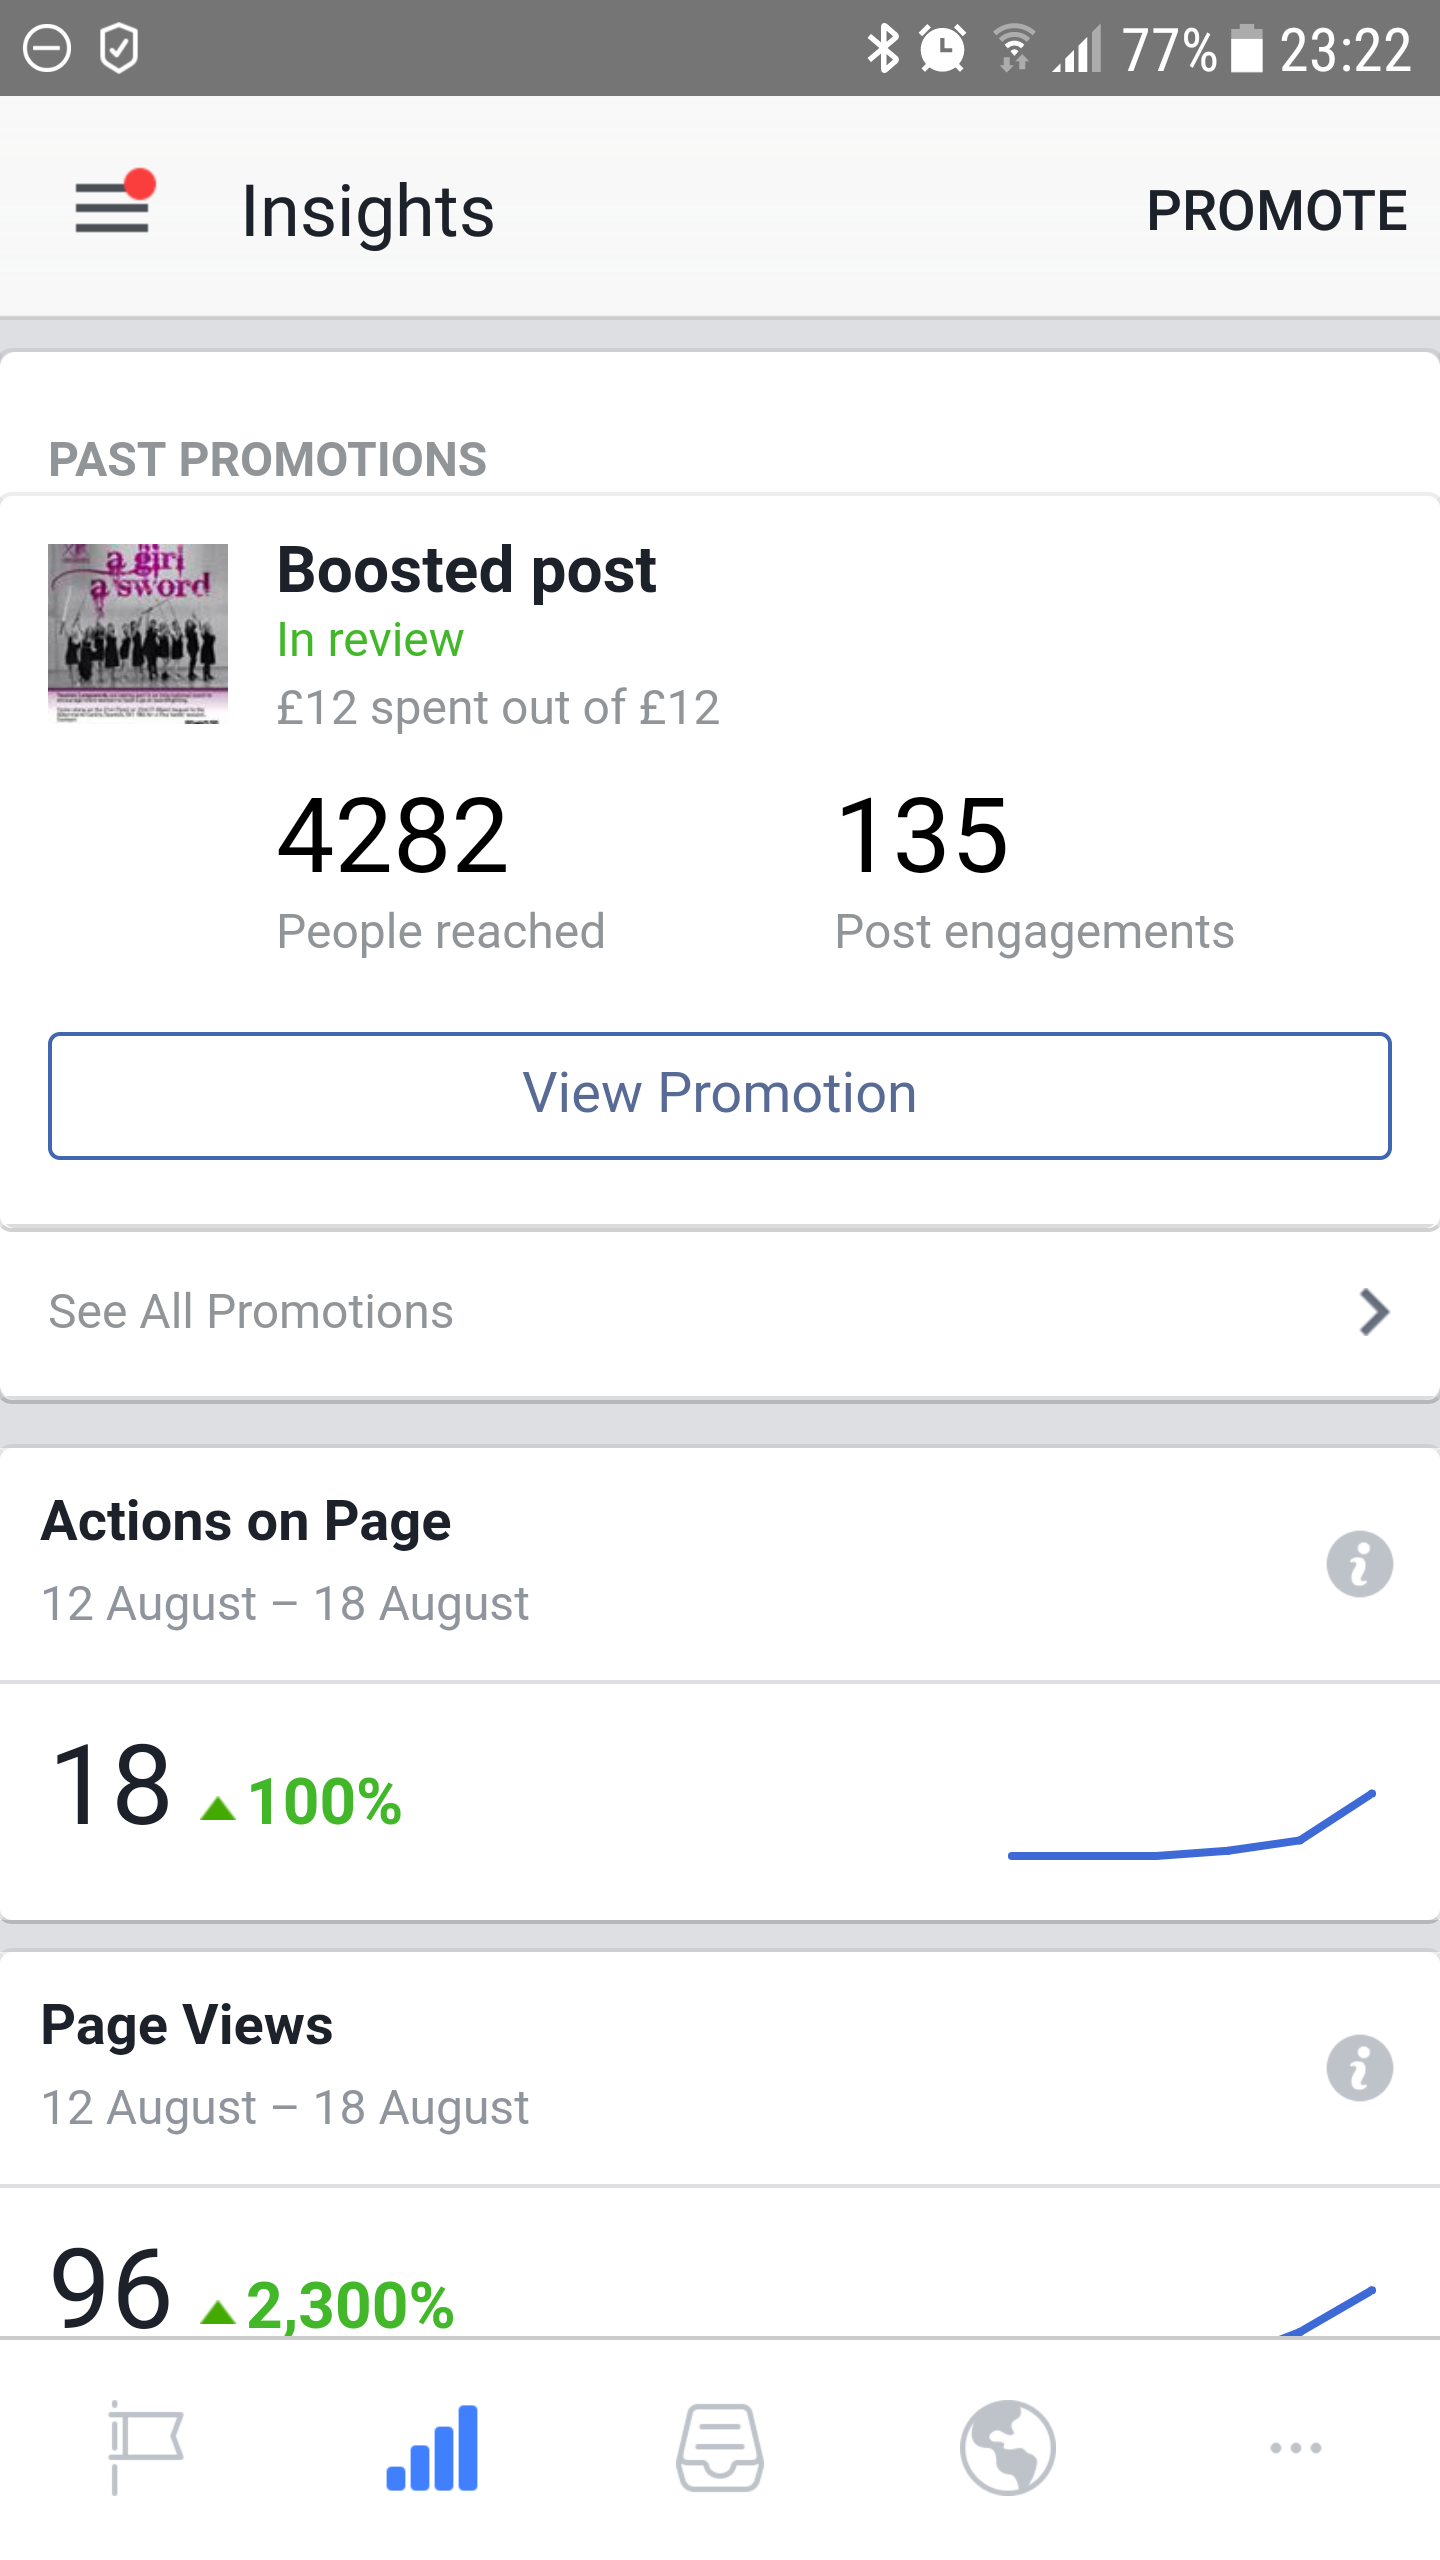Show info for Actions on Page
This screenshot has height=2560, width=1440.
[1359, 1564]
